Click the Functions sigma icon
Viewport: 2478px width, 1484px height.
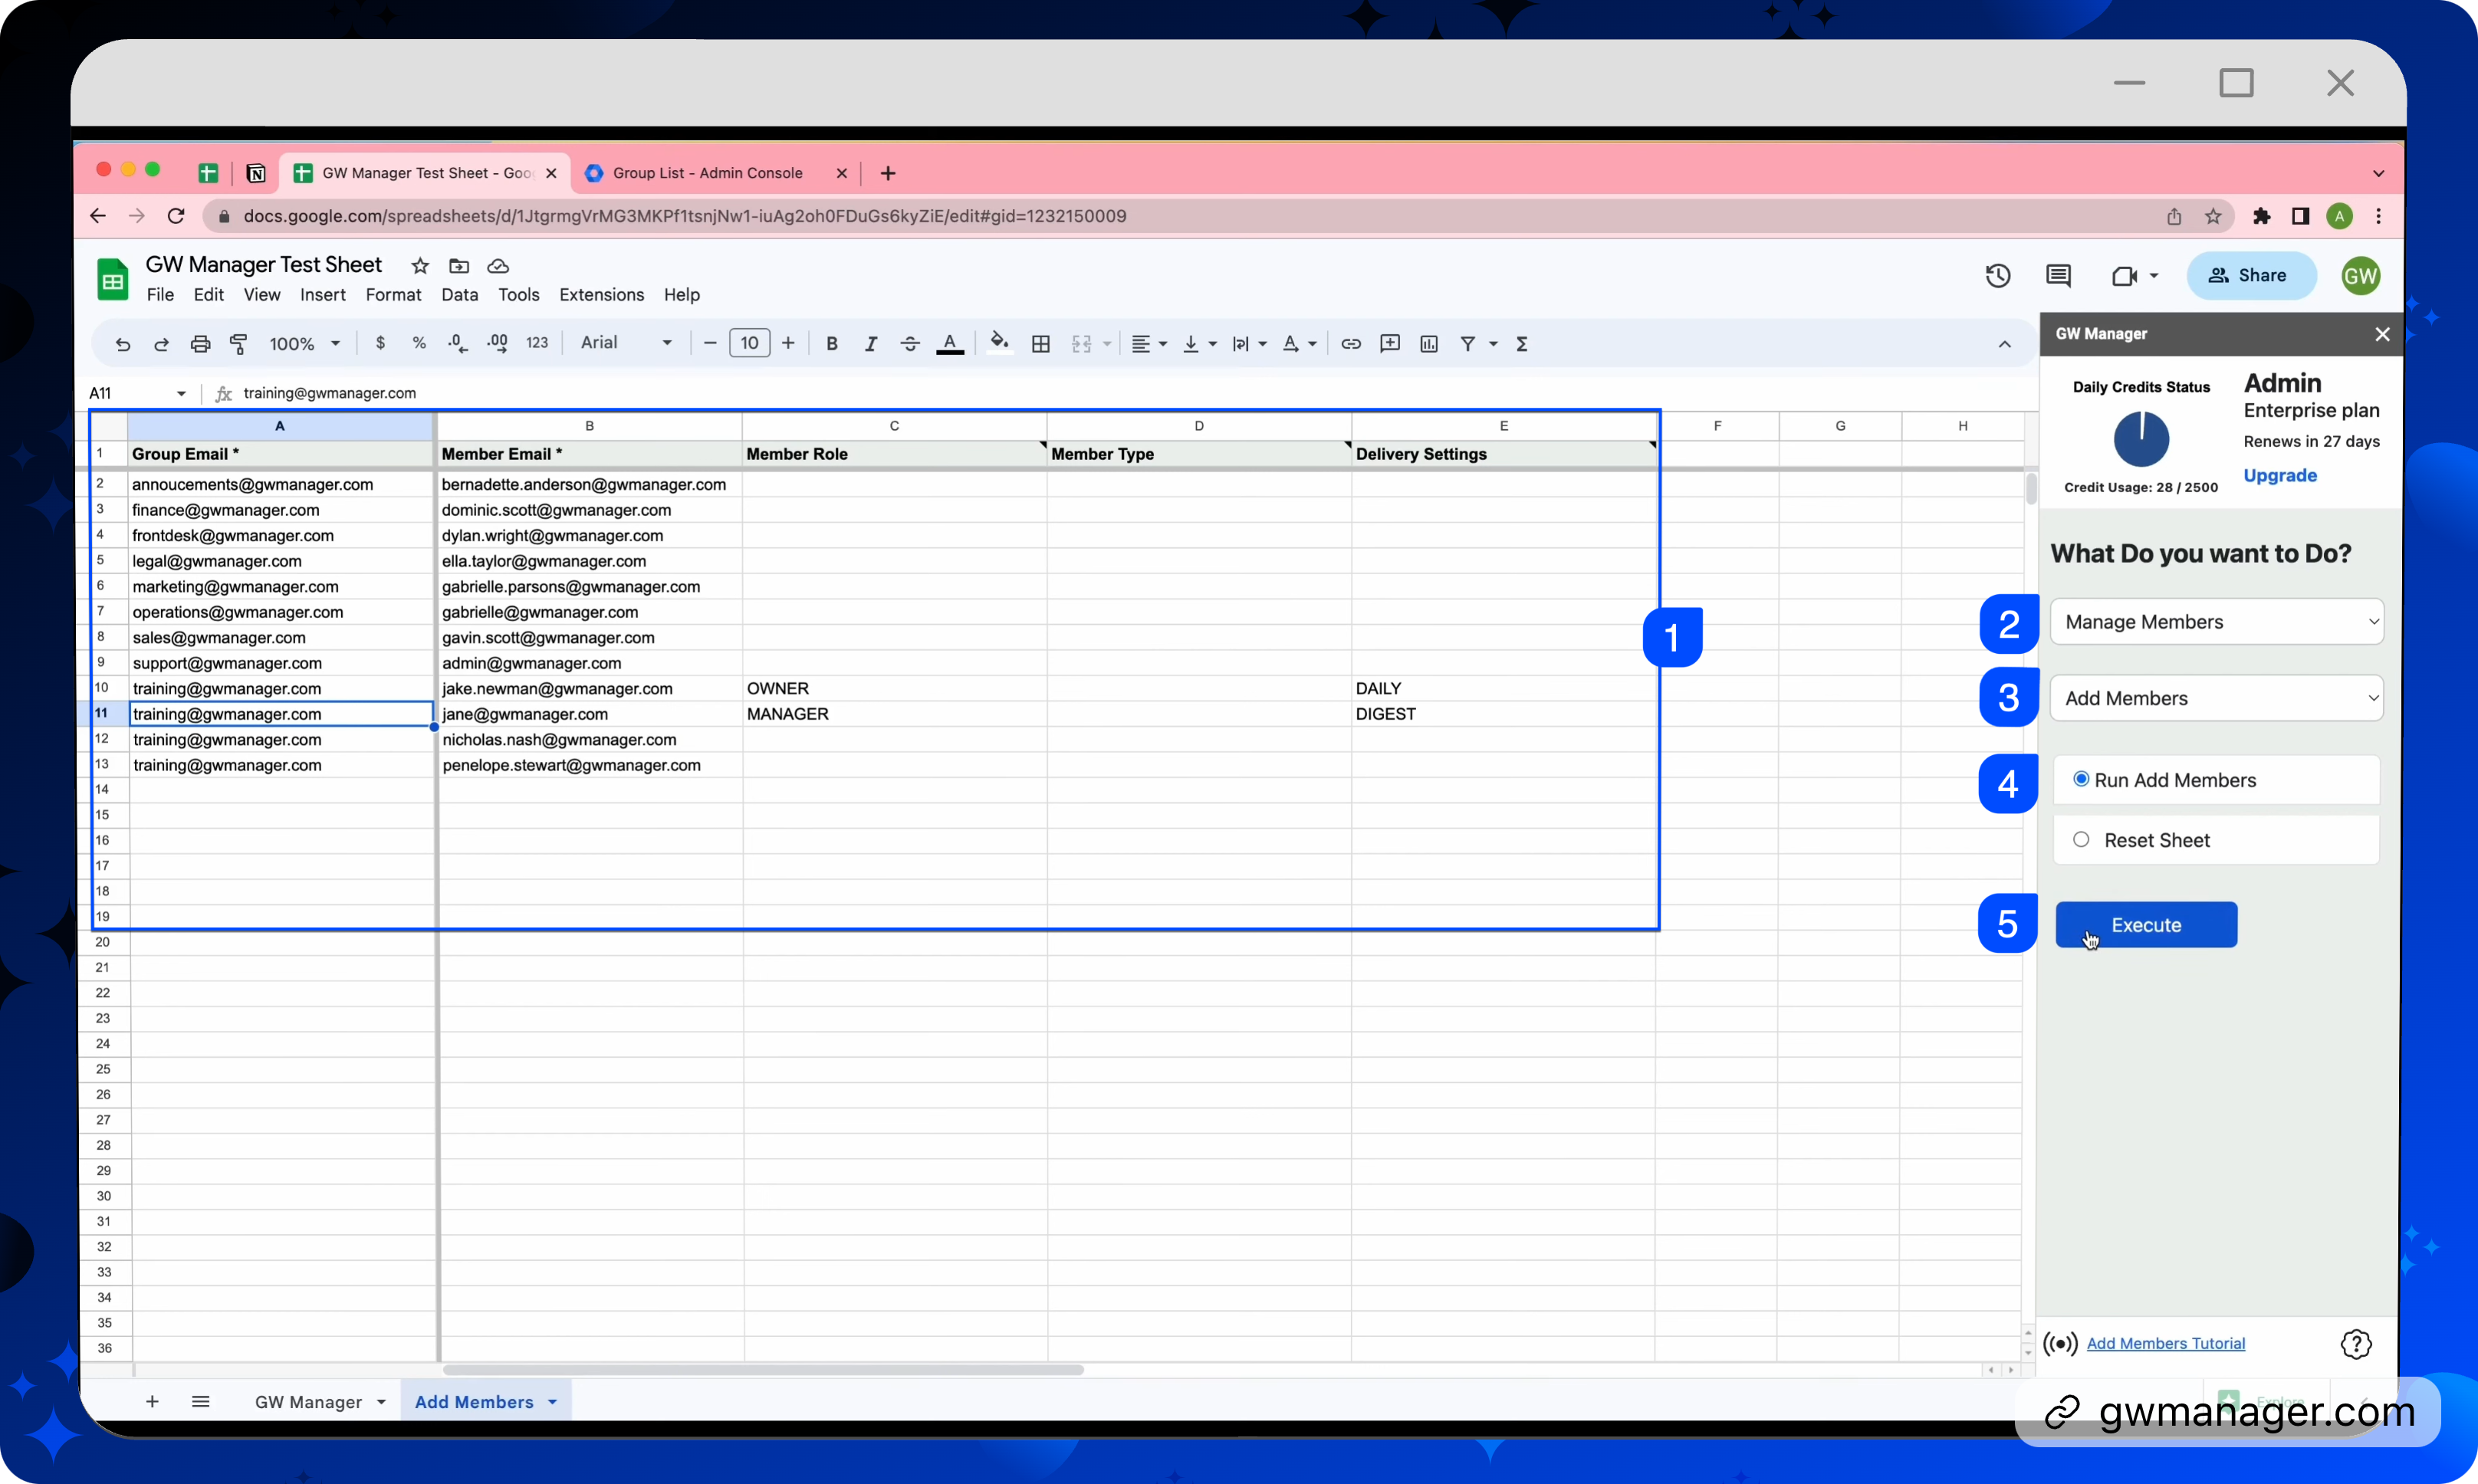1521,343
